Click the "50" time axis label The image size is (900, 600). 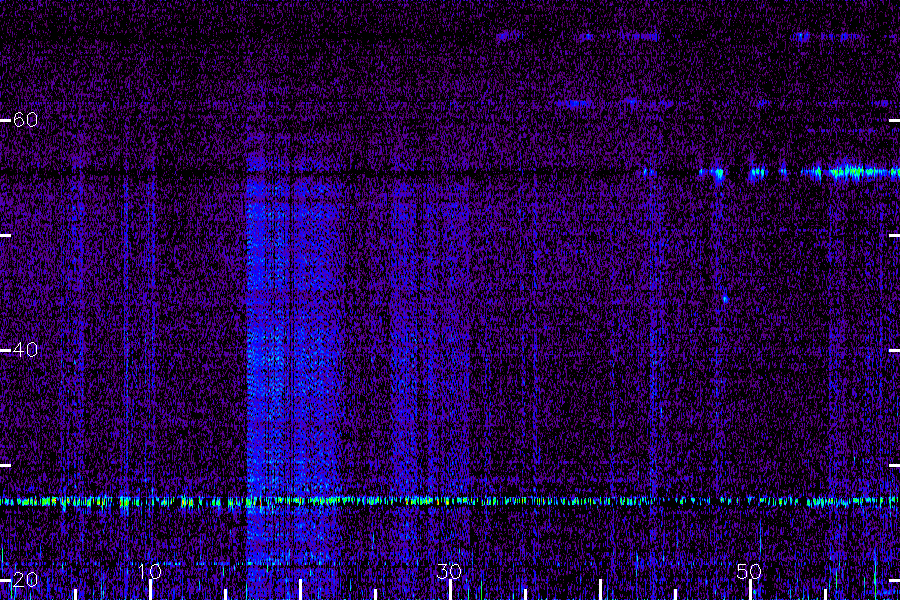[x=749, y=571]
